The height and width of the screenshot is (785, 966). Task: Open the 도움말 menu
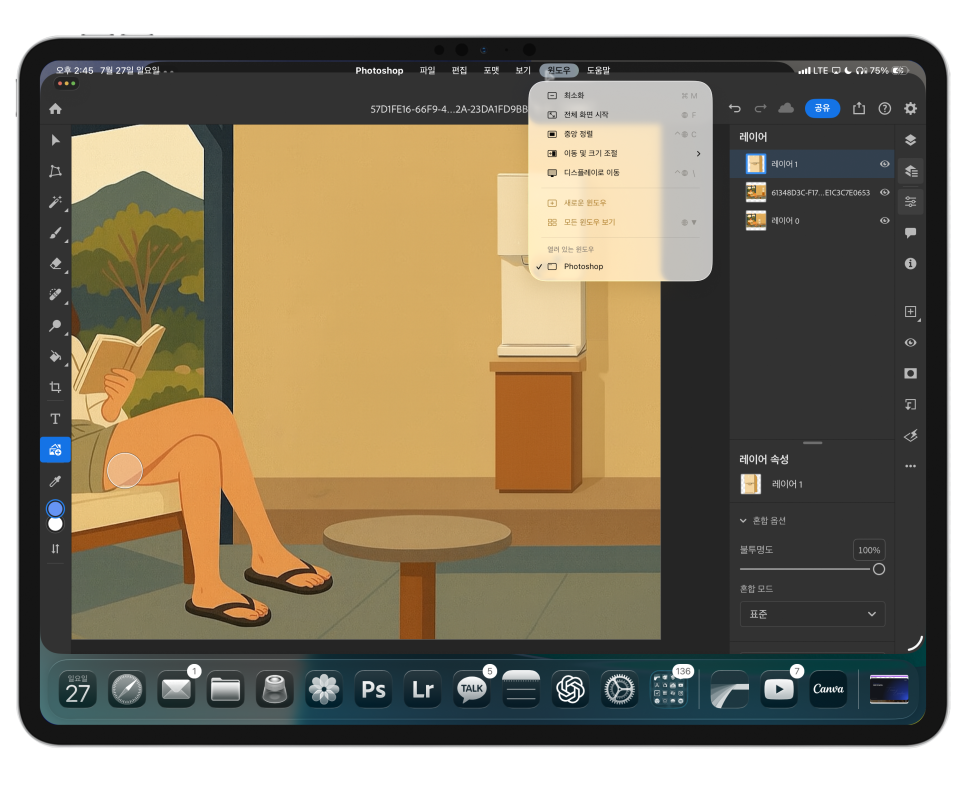point(598,70)
